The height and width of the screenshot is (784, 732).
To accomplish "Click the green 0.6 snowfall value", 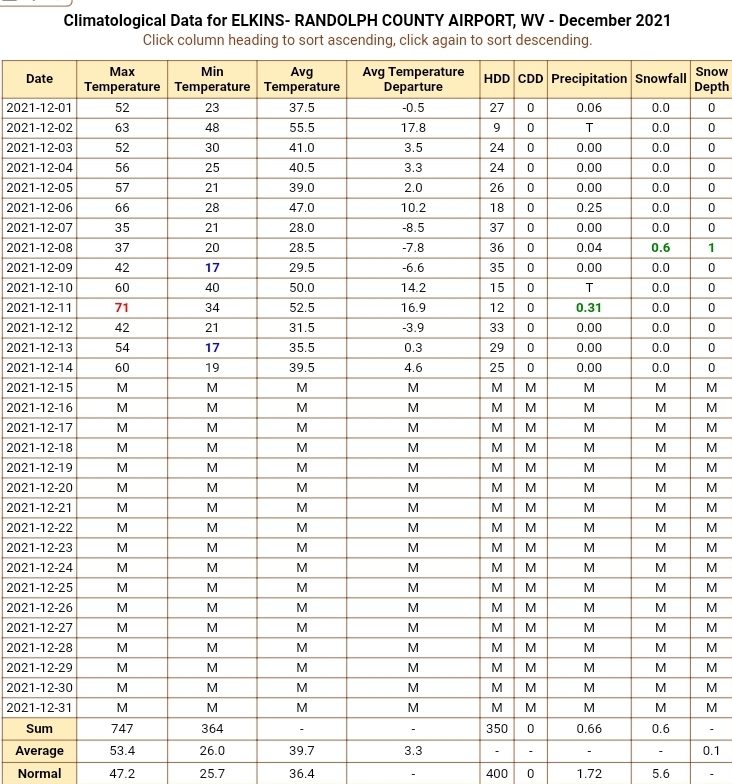I will 660,248.
